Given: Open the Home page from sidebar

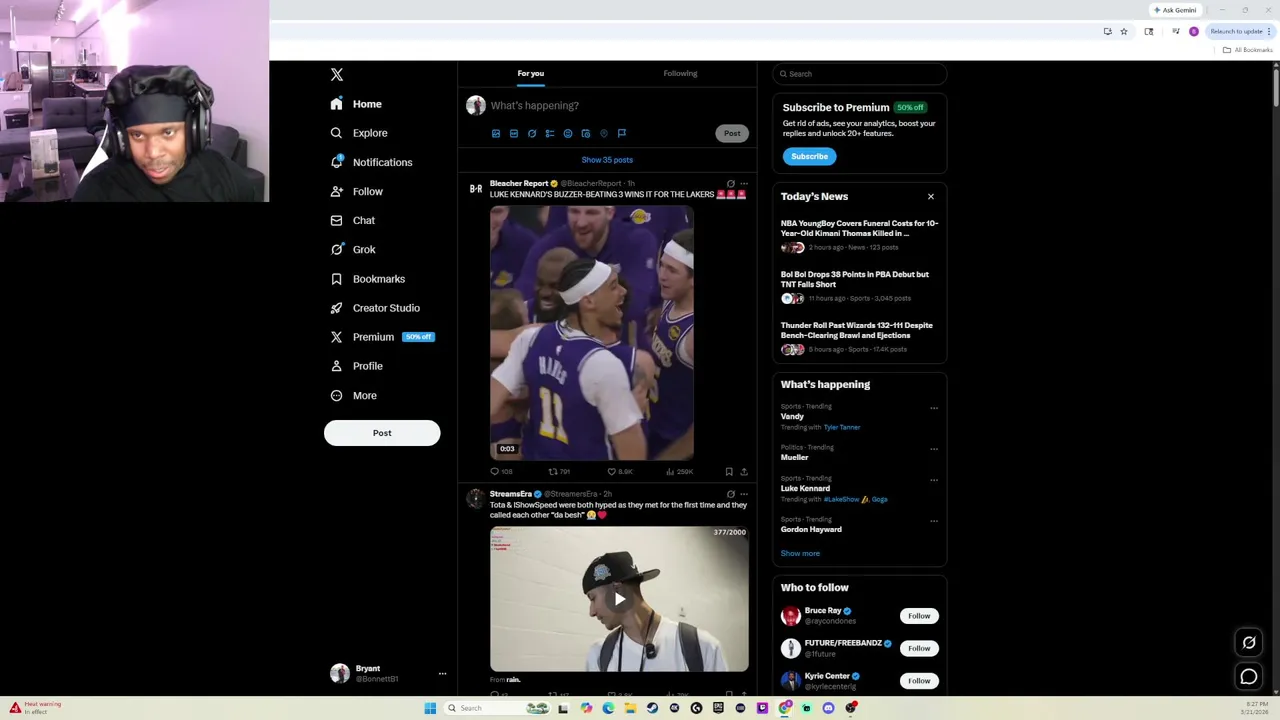Looking at the screenshot, I should tap(356, 104).
